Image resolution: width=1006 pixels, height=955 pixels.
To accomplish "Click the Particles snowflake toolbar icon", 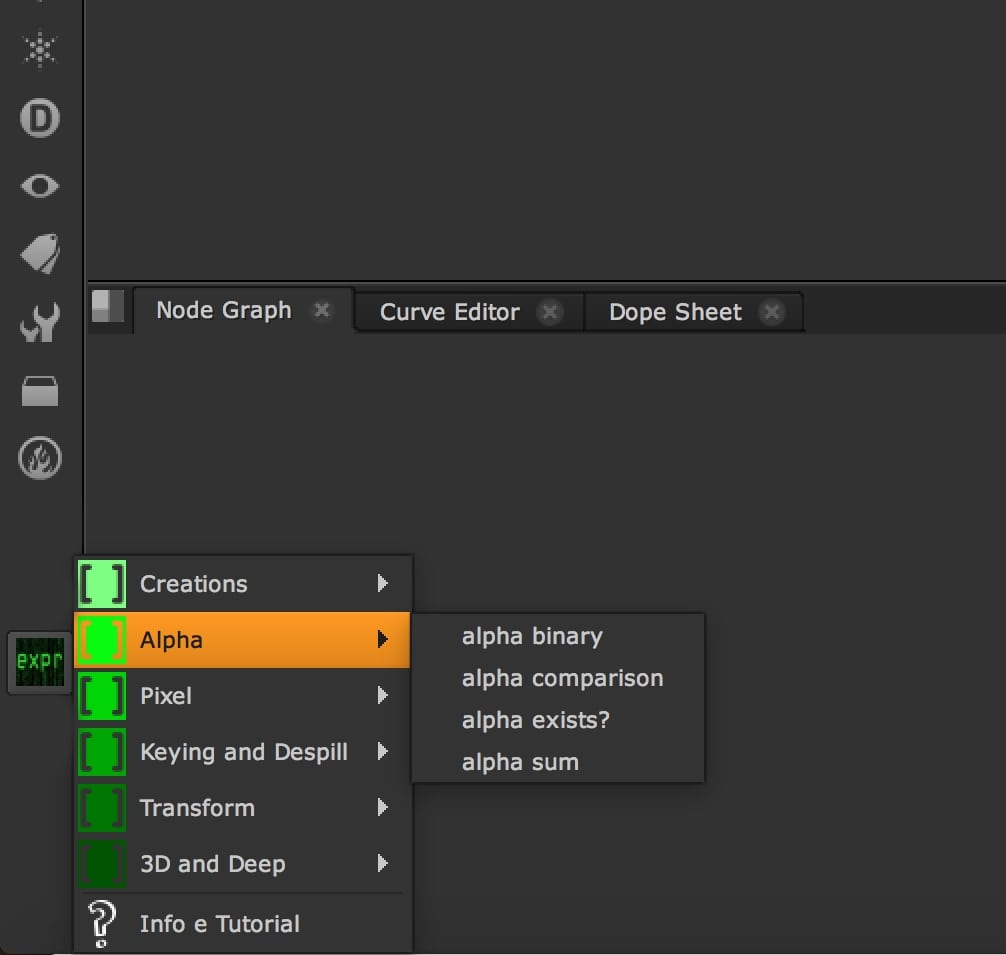I will point(40,50).
